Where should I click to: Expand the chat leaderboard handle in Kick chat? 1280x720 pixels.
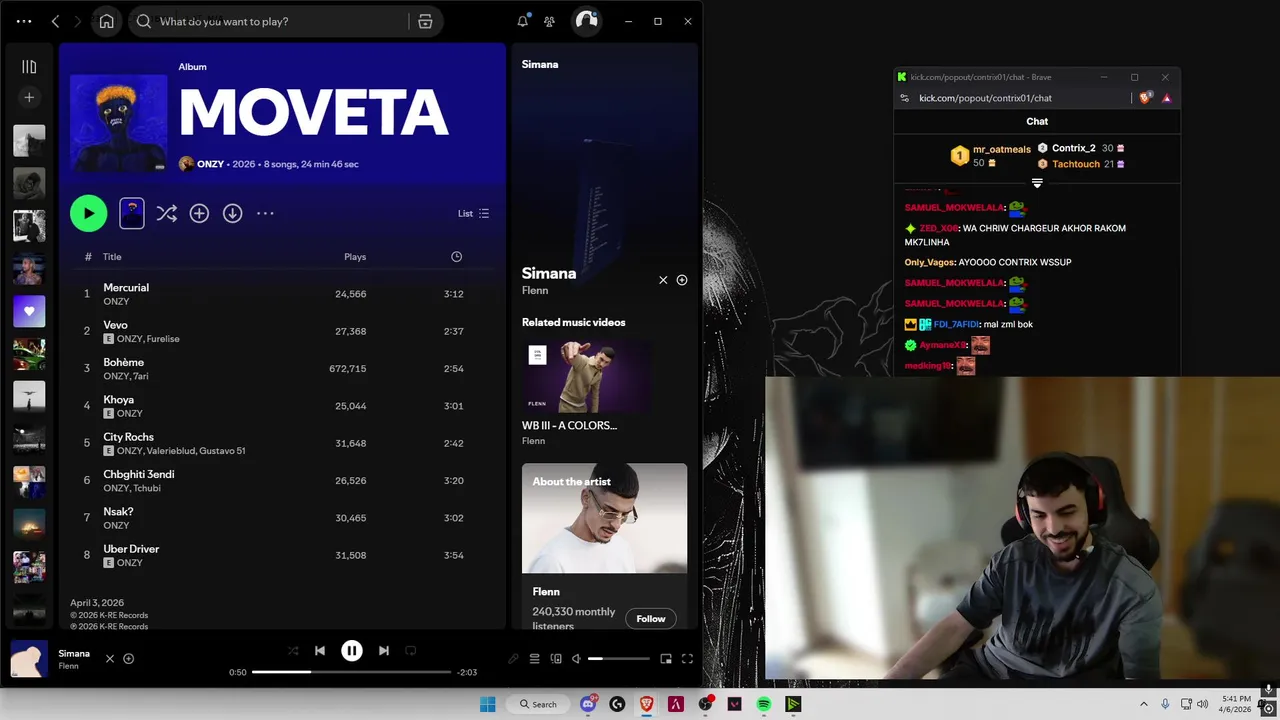coord(1037,183)
